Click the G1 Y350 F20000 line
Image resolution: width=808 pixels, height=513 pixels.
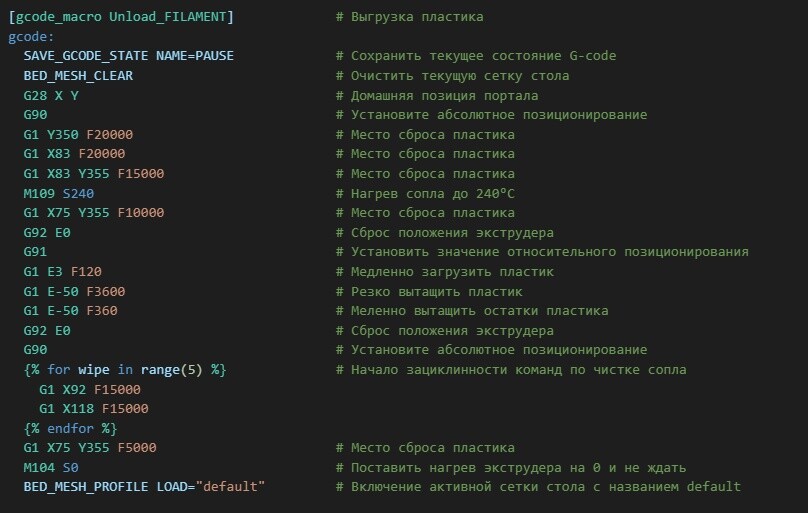pos(78,134)
